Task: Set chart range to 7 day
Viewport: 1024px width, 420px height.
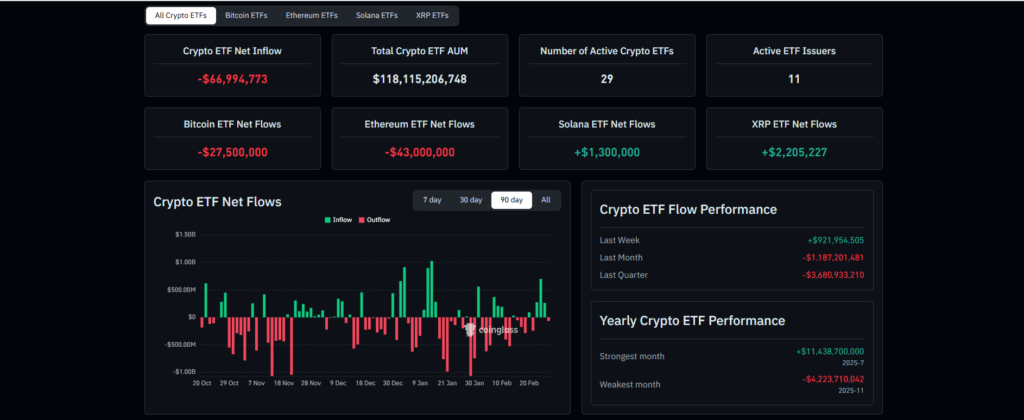Action: coord(432,200)
